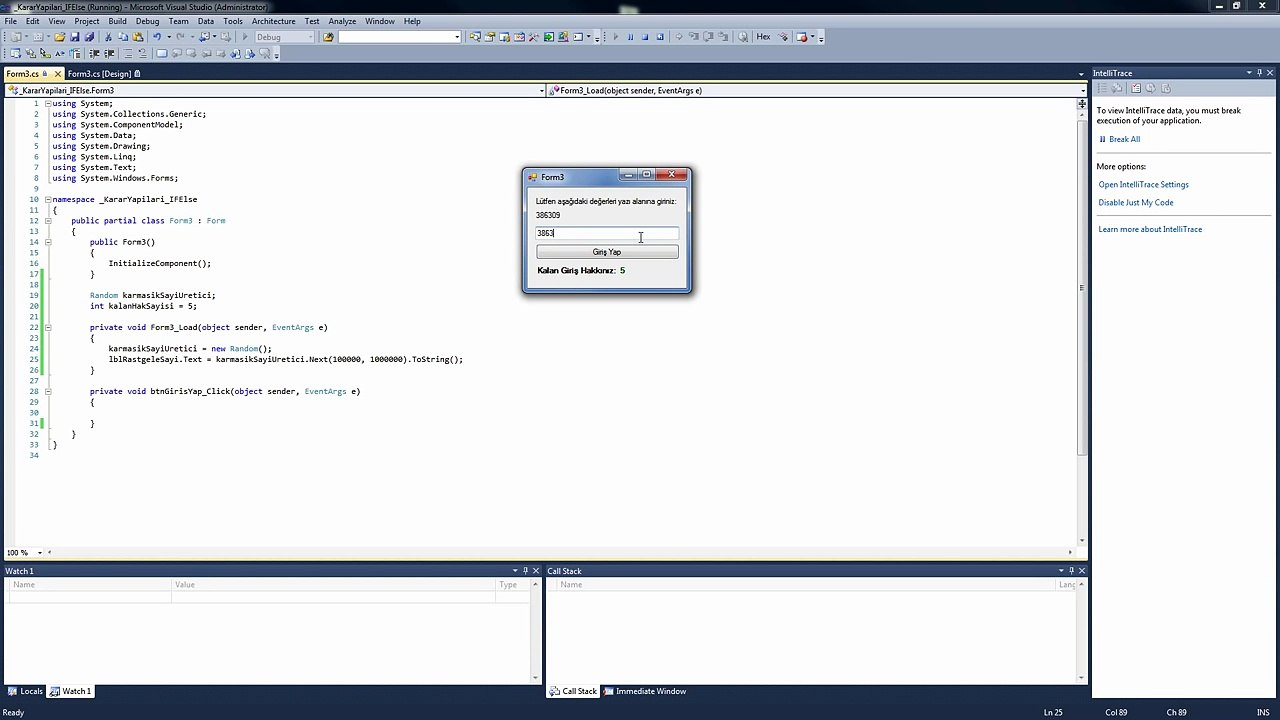Open the Debug menu
The width and height of the screenshot is (1280, 720).
(x=147, y=21)
